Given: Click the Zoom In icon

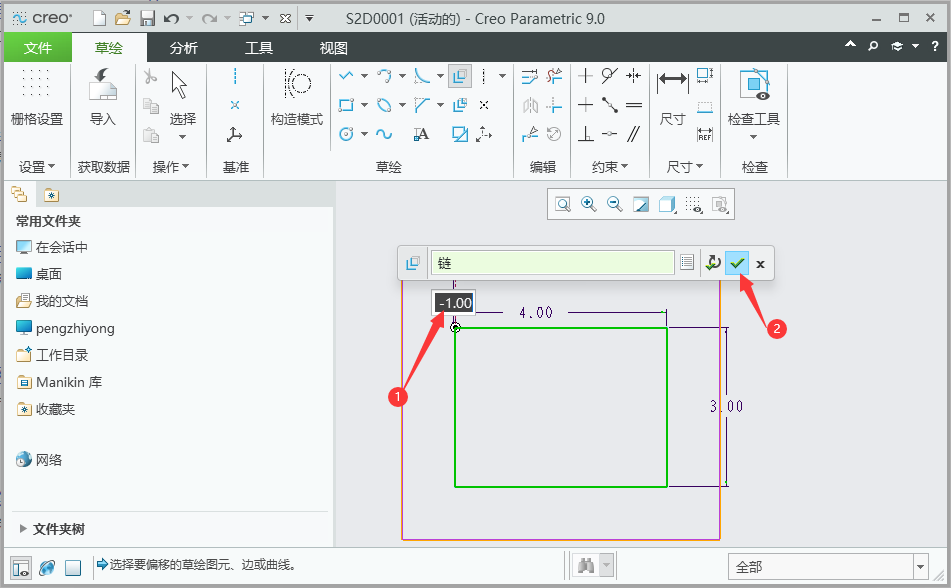Looking at the screenshot, I should point(588,204).
